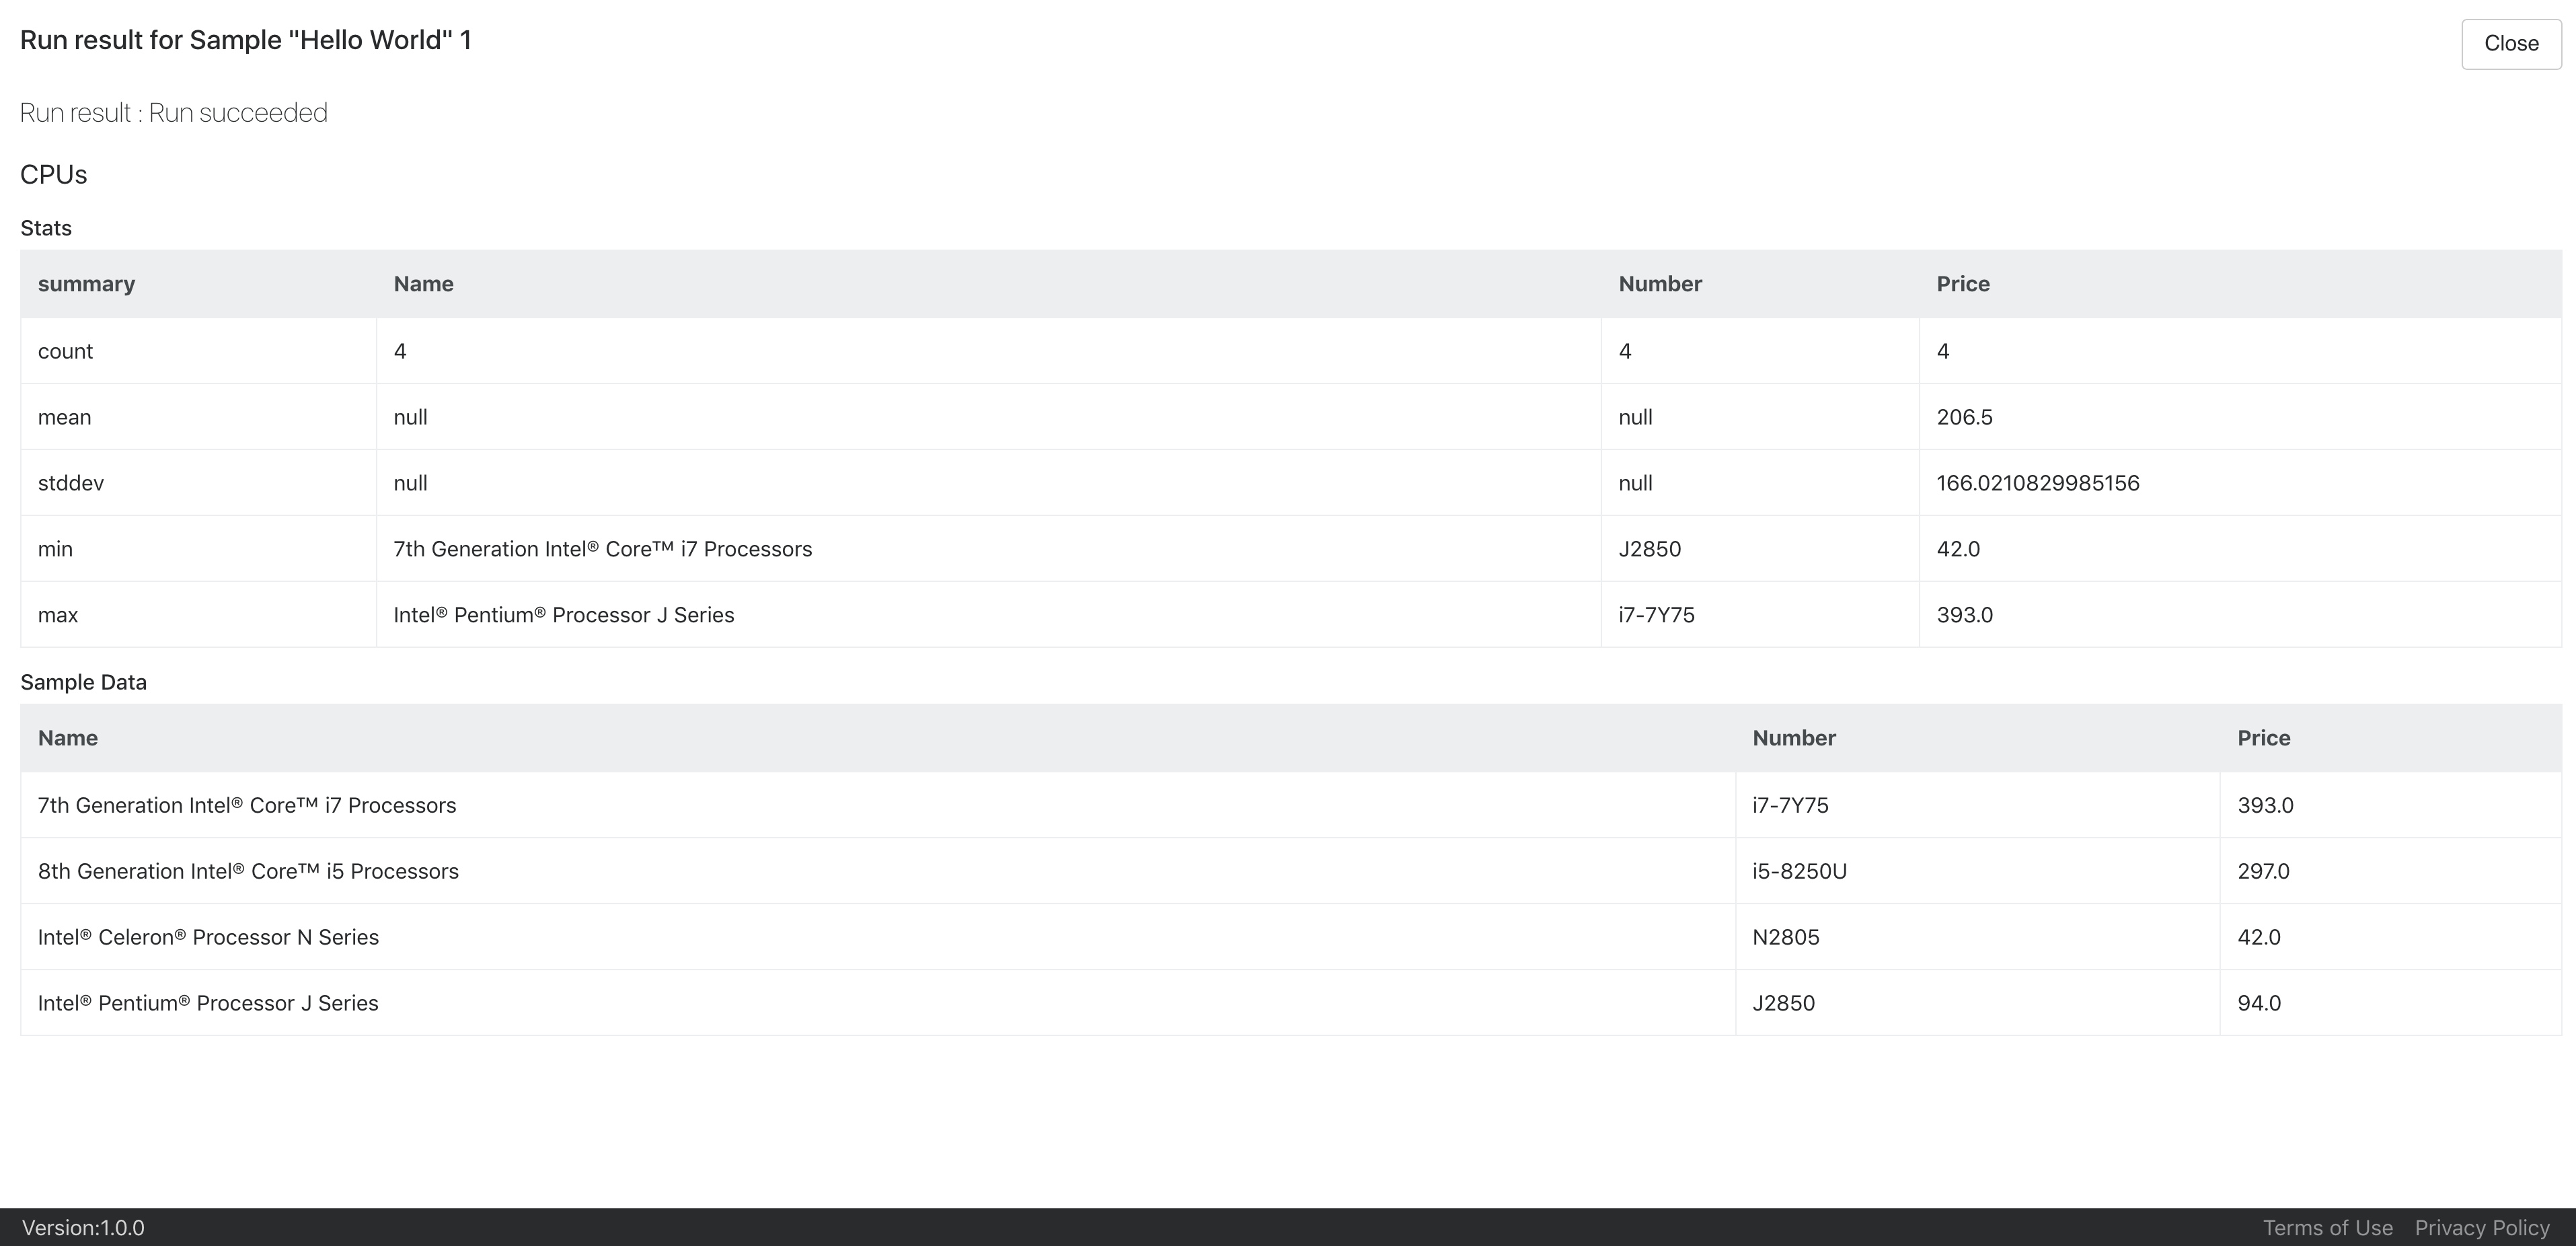
Task: Click the Version:1.0.0 footer text
Action: click(83, 1228)
